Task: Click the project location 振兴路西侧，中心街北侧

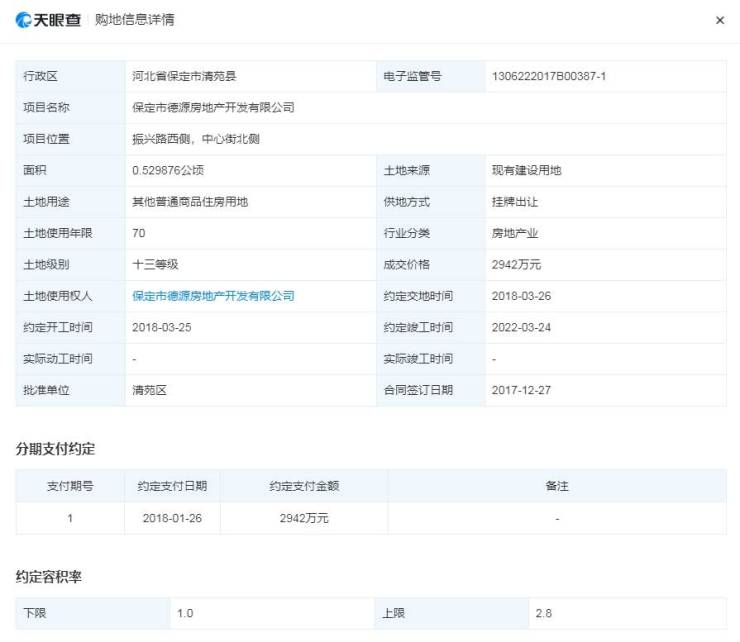Action: (x=196, y=139)
